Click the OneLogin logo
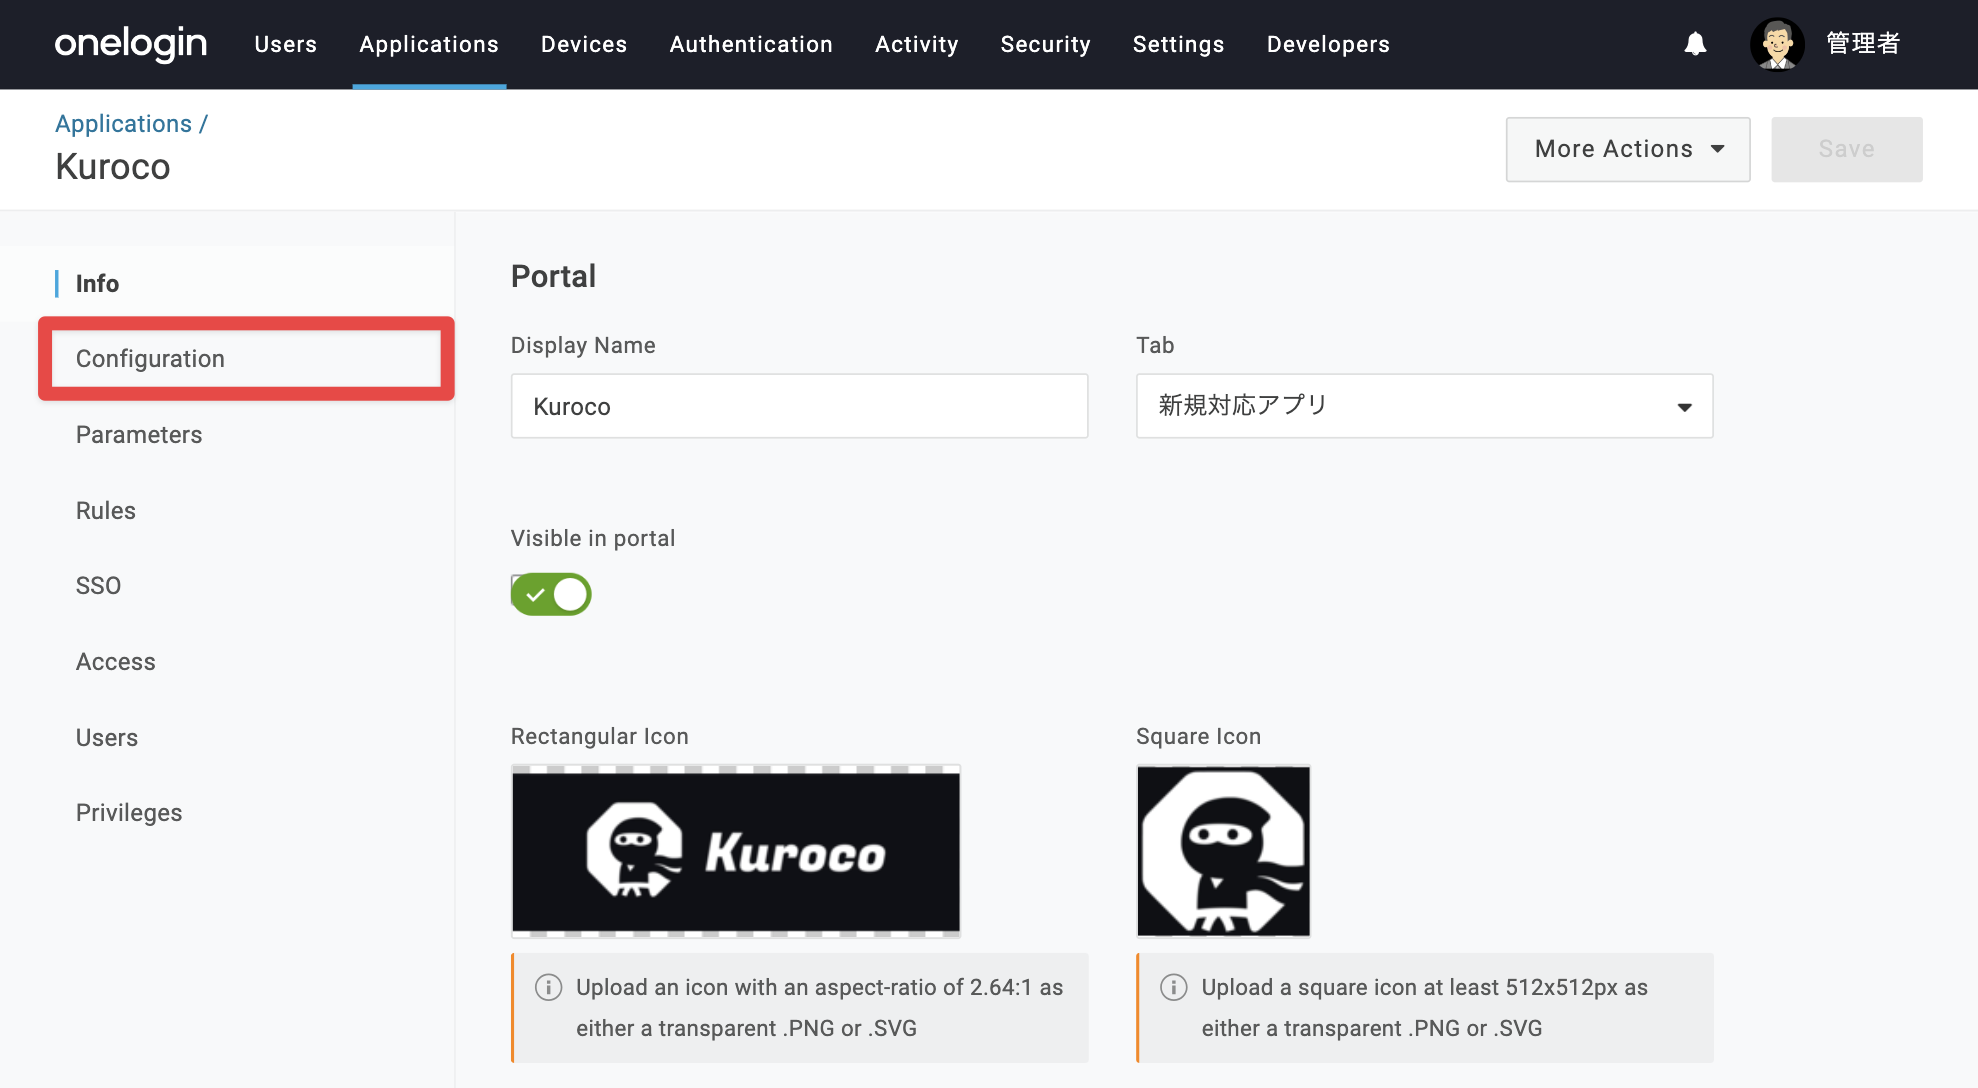This screenshot has height=1088, width=1978. [x=131, y=44]
